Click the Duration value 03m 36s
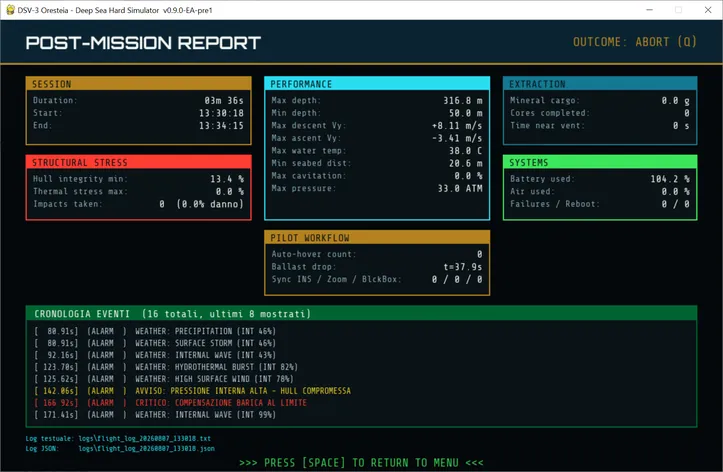Viewport: 723px width, 472px height. [x=224, y=100]
